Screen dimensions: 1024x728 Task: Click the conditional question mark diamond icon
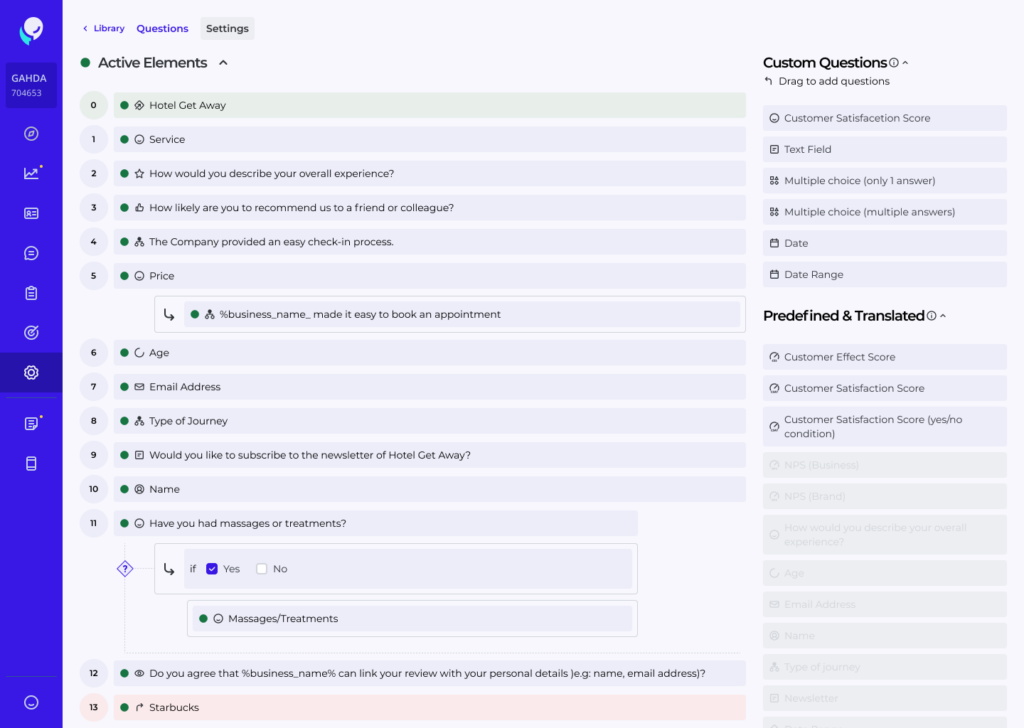pos(125,569)
